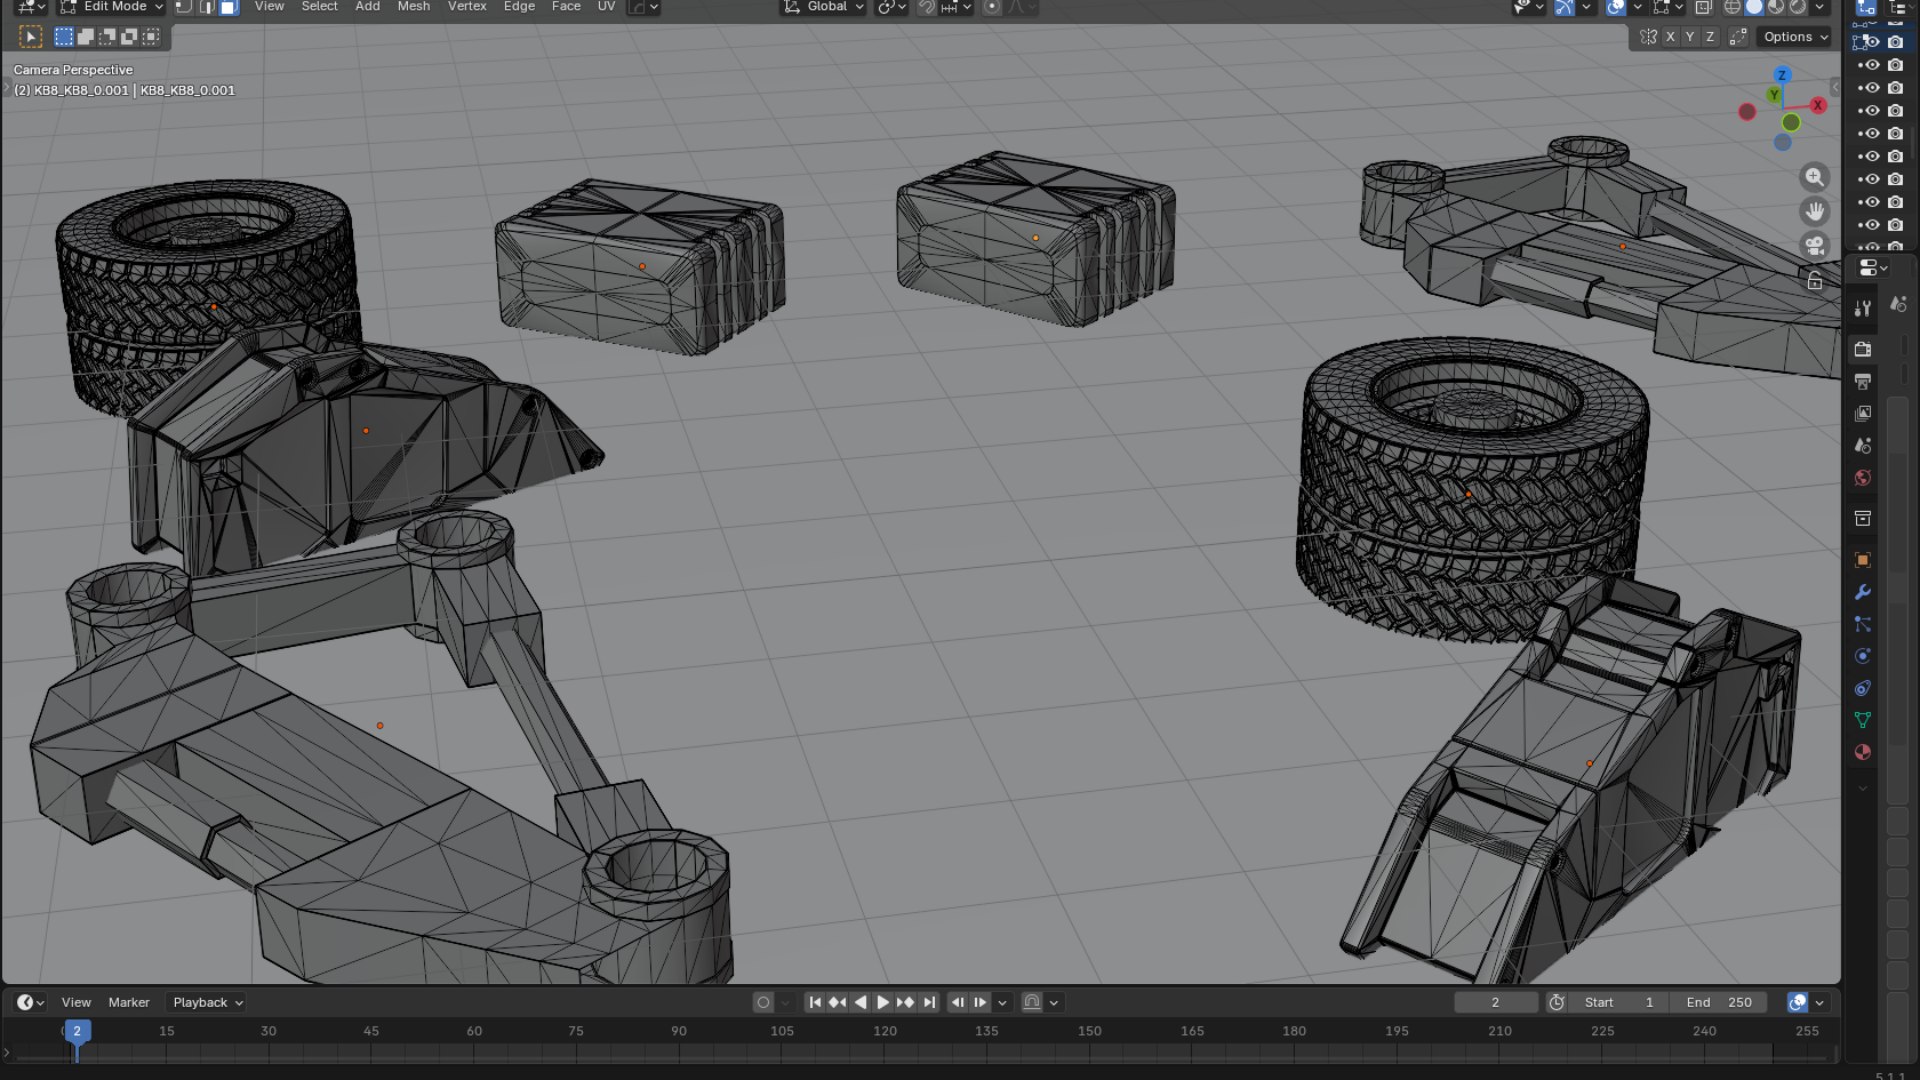
Task: Click the mesh symmetry butterfly icon
Action: click(x=1648, y=37)
